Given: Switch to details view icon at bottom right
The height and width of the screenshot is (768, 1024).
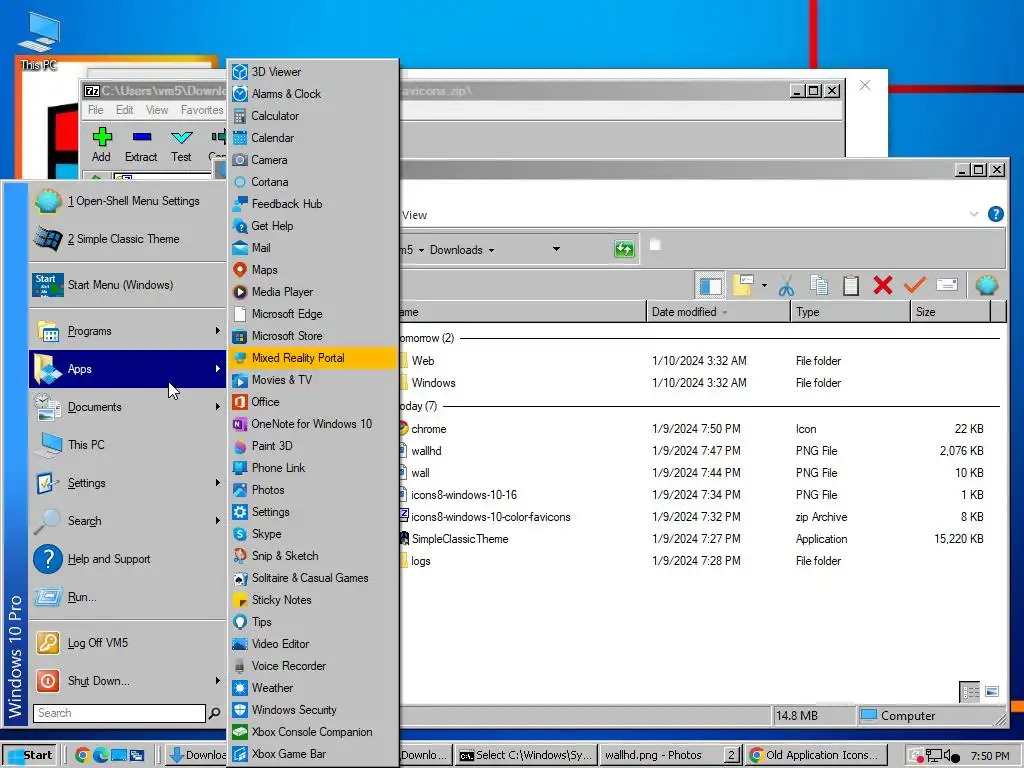Looking at the screenshot, I should (x=970, y=692).
